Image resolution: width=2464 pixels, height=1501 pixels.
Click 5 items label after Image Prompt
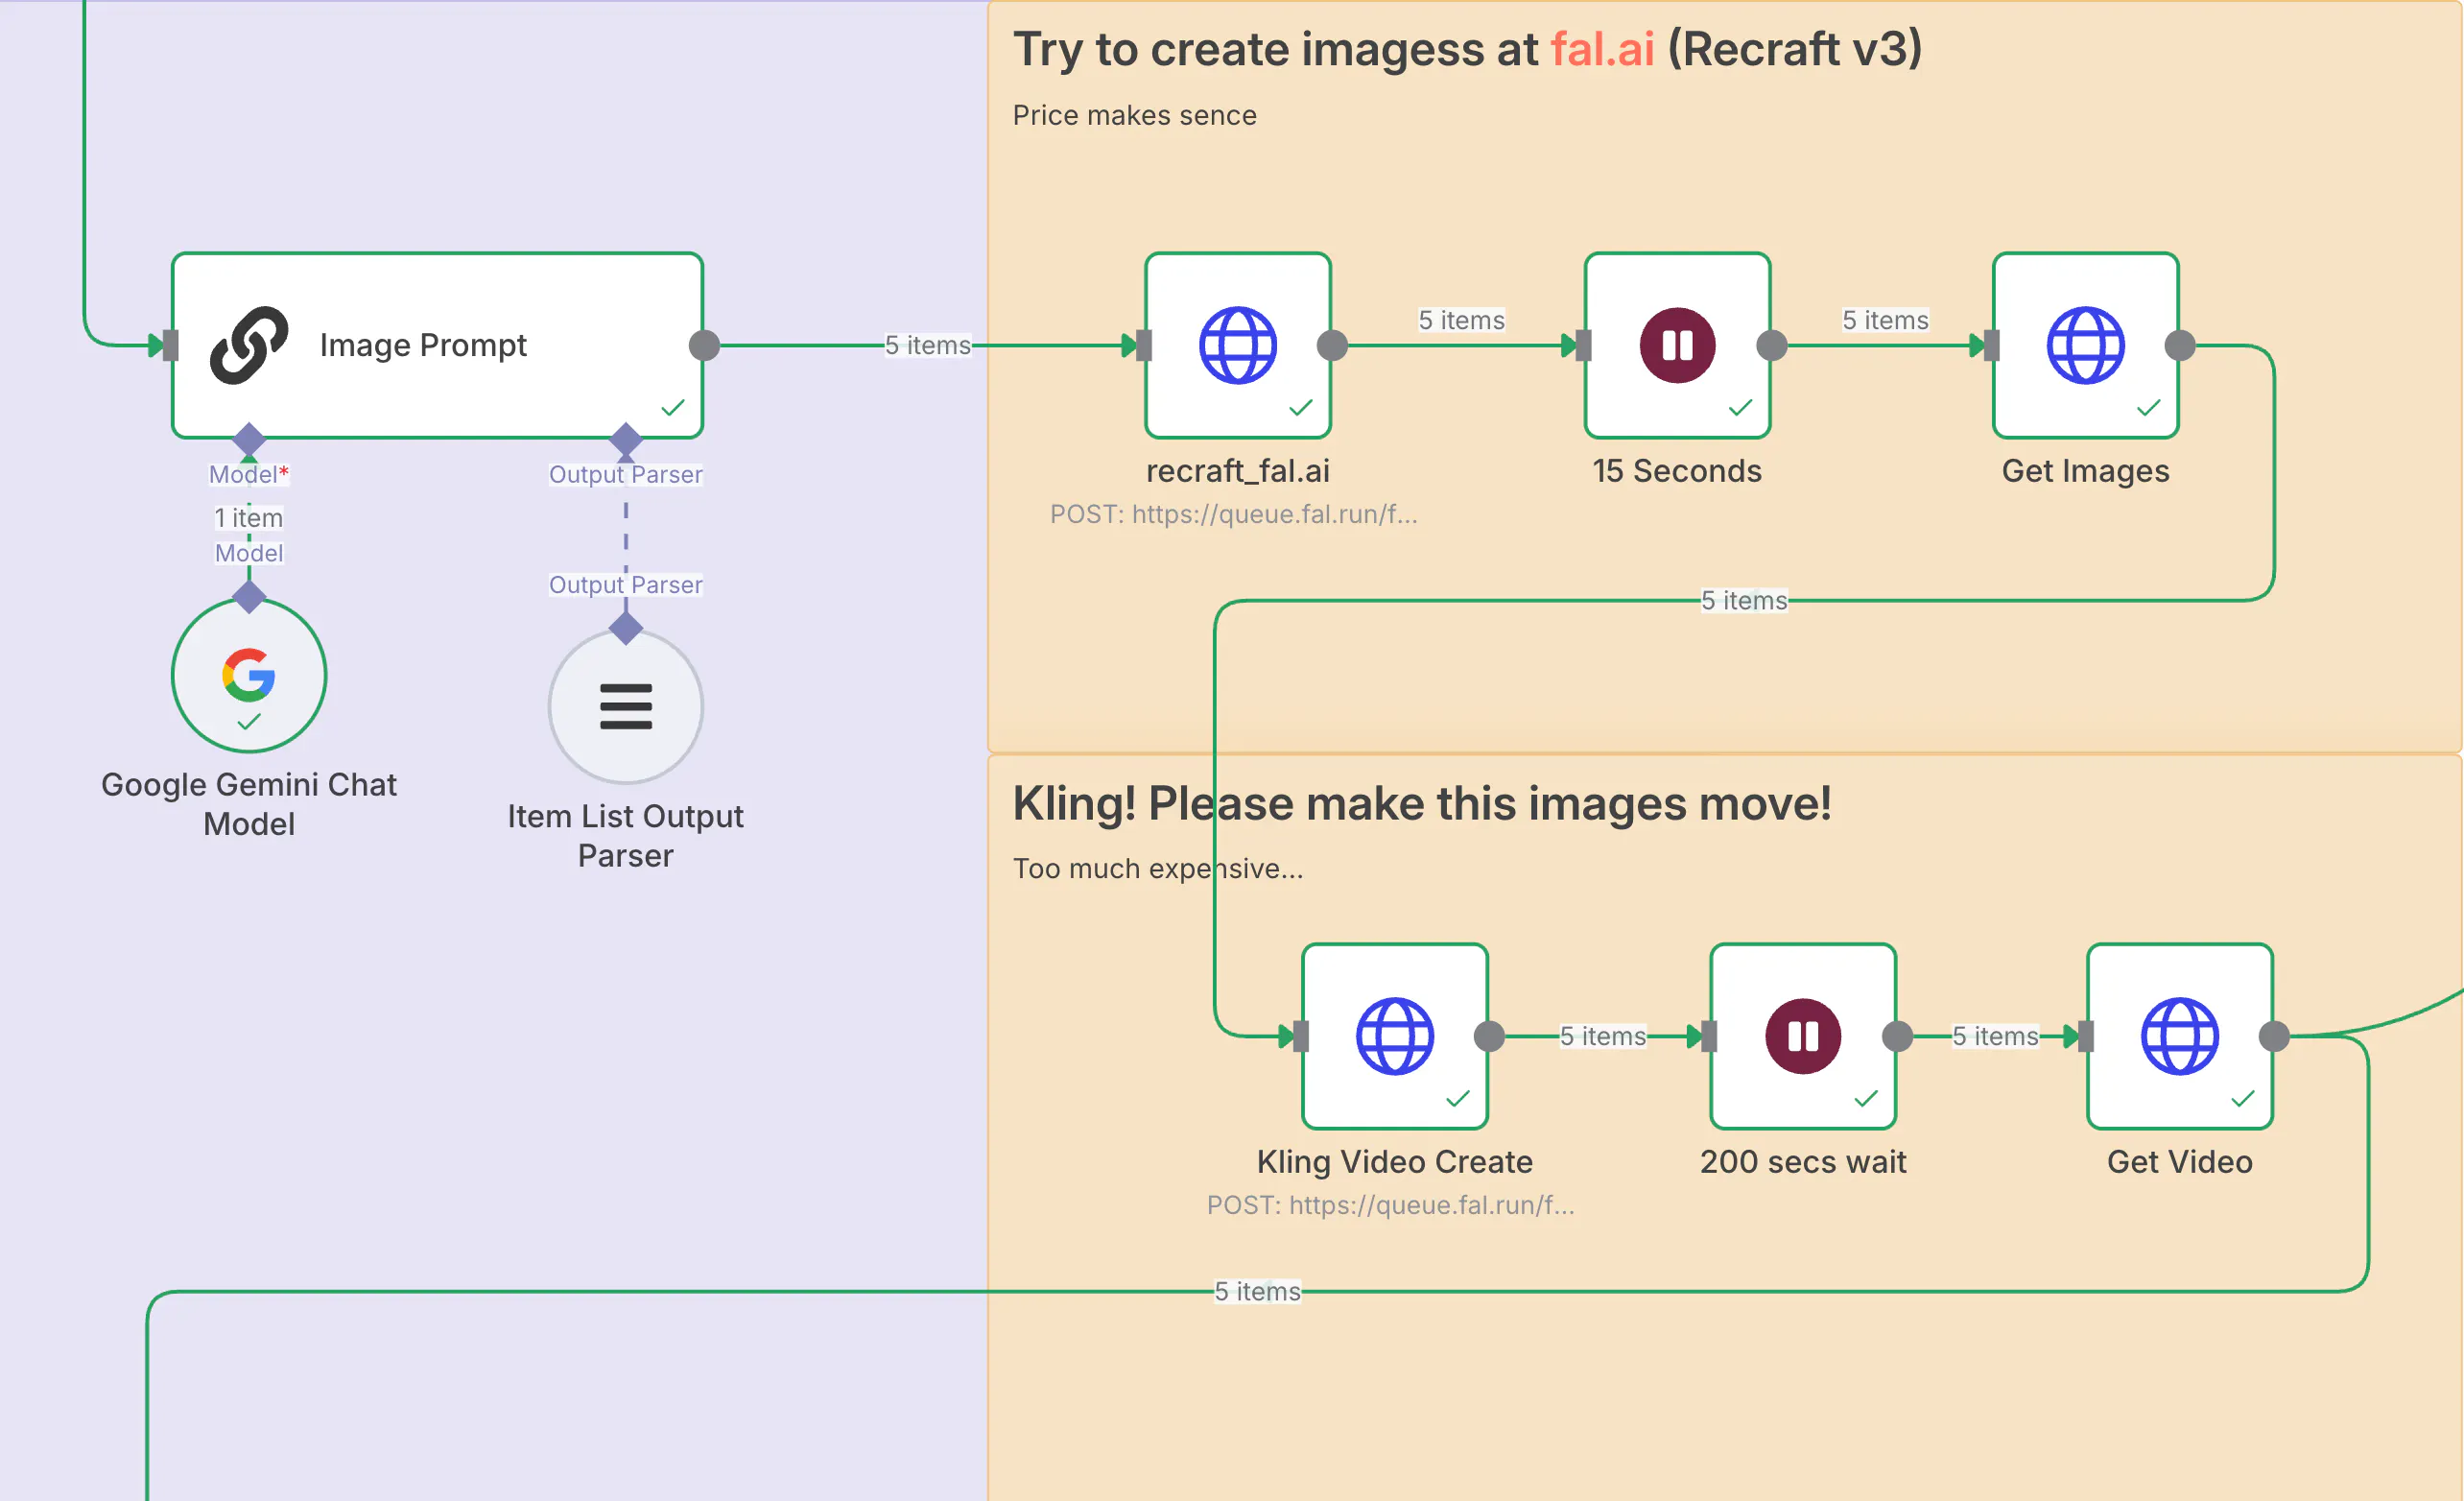[x=927, y=345]
